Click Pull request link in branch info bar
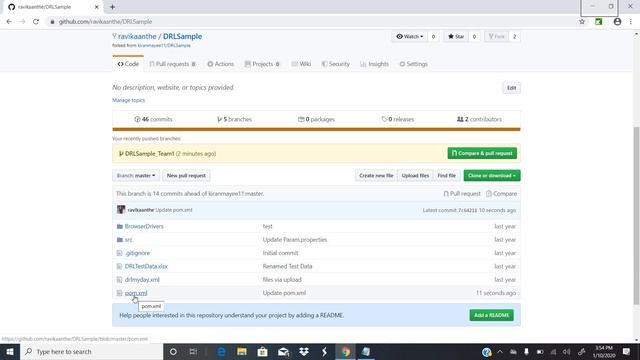 462,193
